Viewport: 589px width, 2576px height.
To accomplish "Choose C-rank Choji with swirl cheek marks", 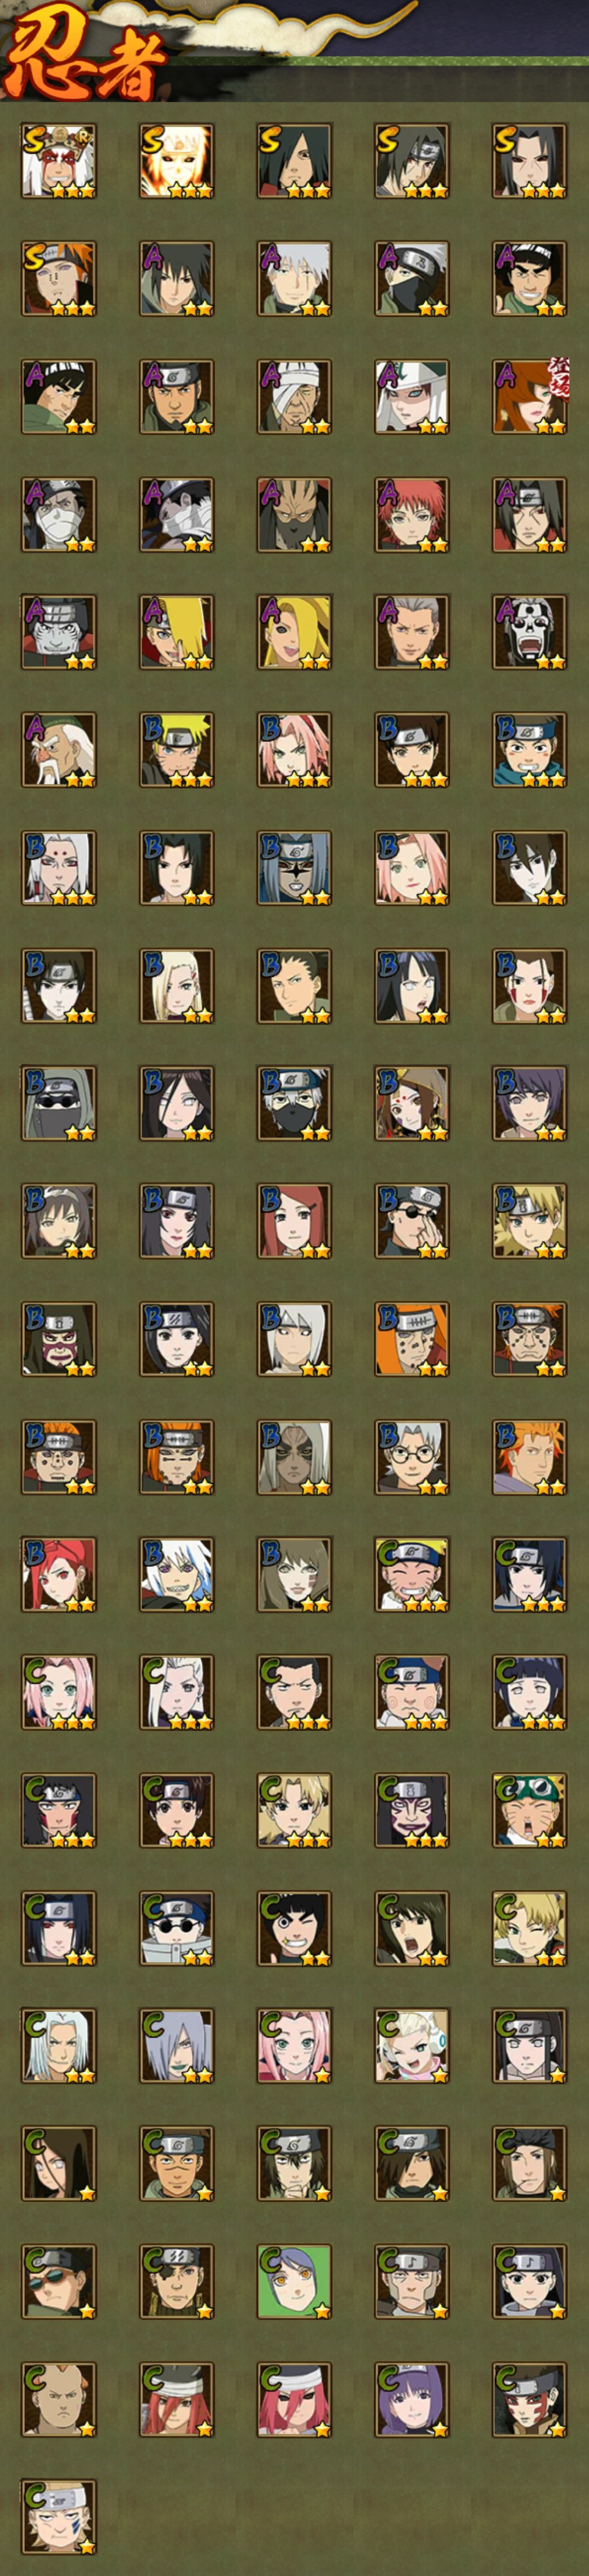I will coord(412,1694).
